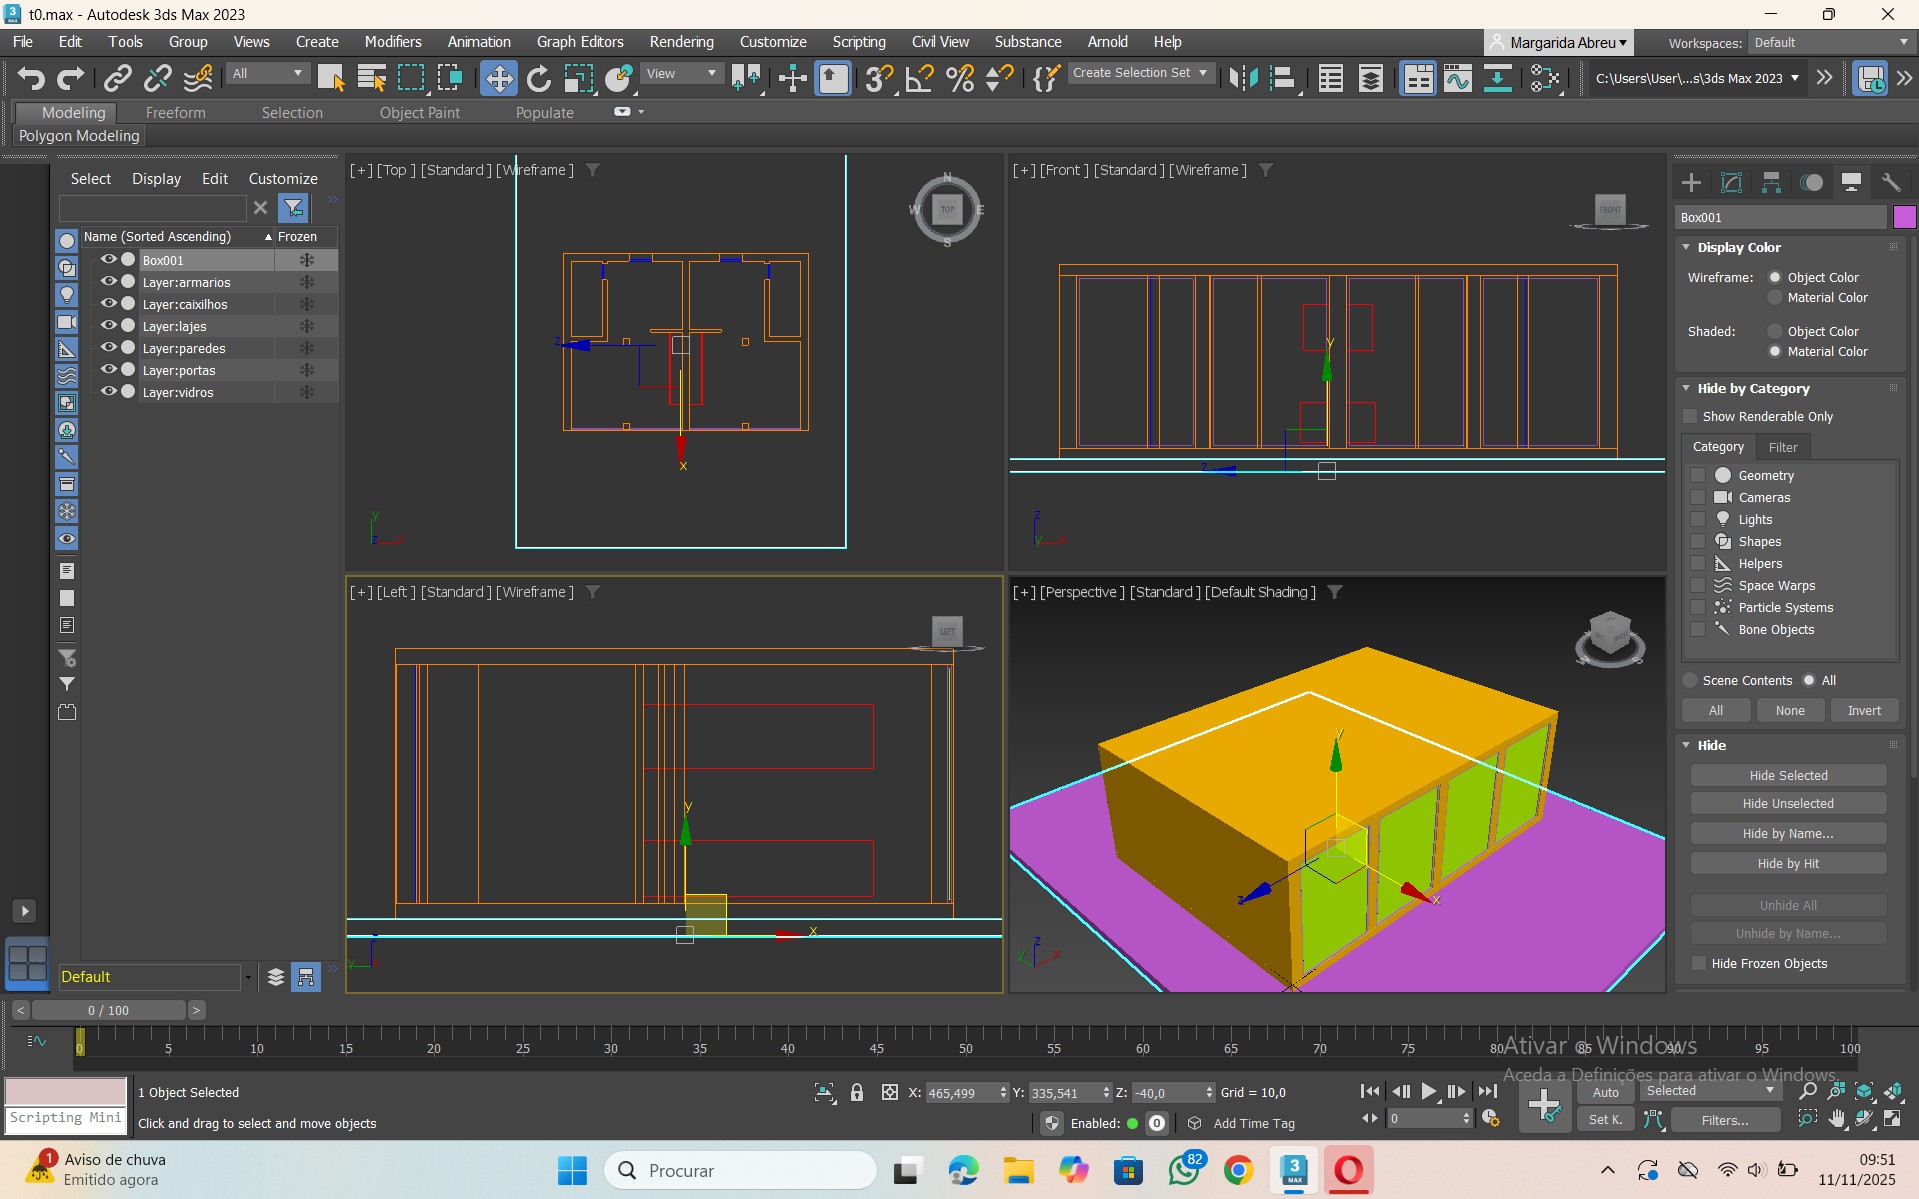Switch to the Freeform ribbon tab

pyautogui.click(x=175, y=113)
